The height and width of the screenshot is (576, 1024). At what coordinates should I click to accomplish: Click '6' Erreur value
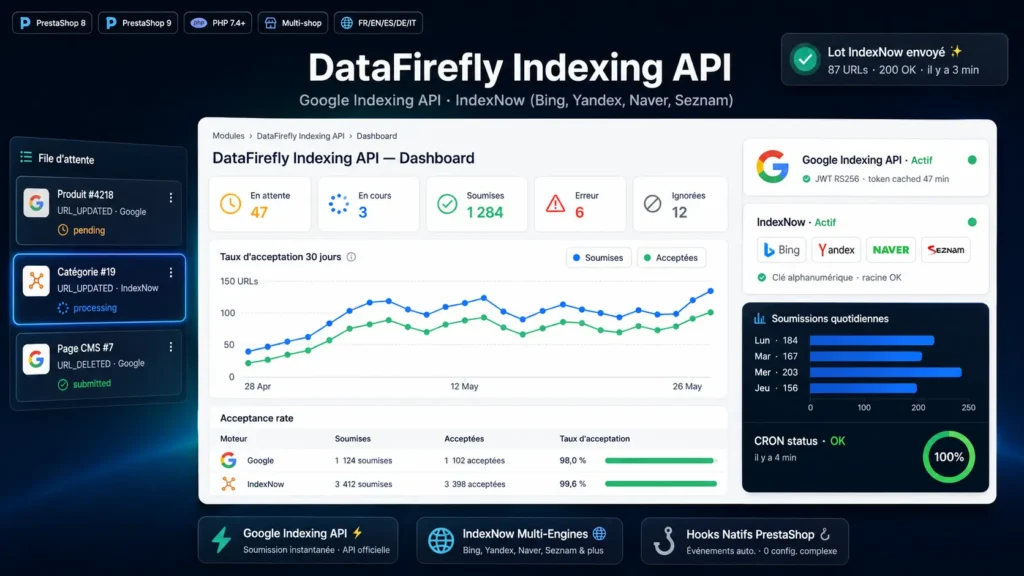tap(579, 212)
